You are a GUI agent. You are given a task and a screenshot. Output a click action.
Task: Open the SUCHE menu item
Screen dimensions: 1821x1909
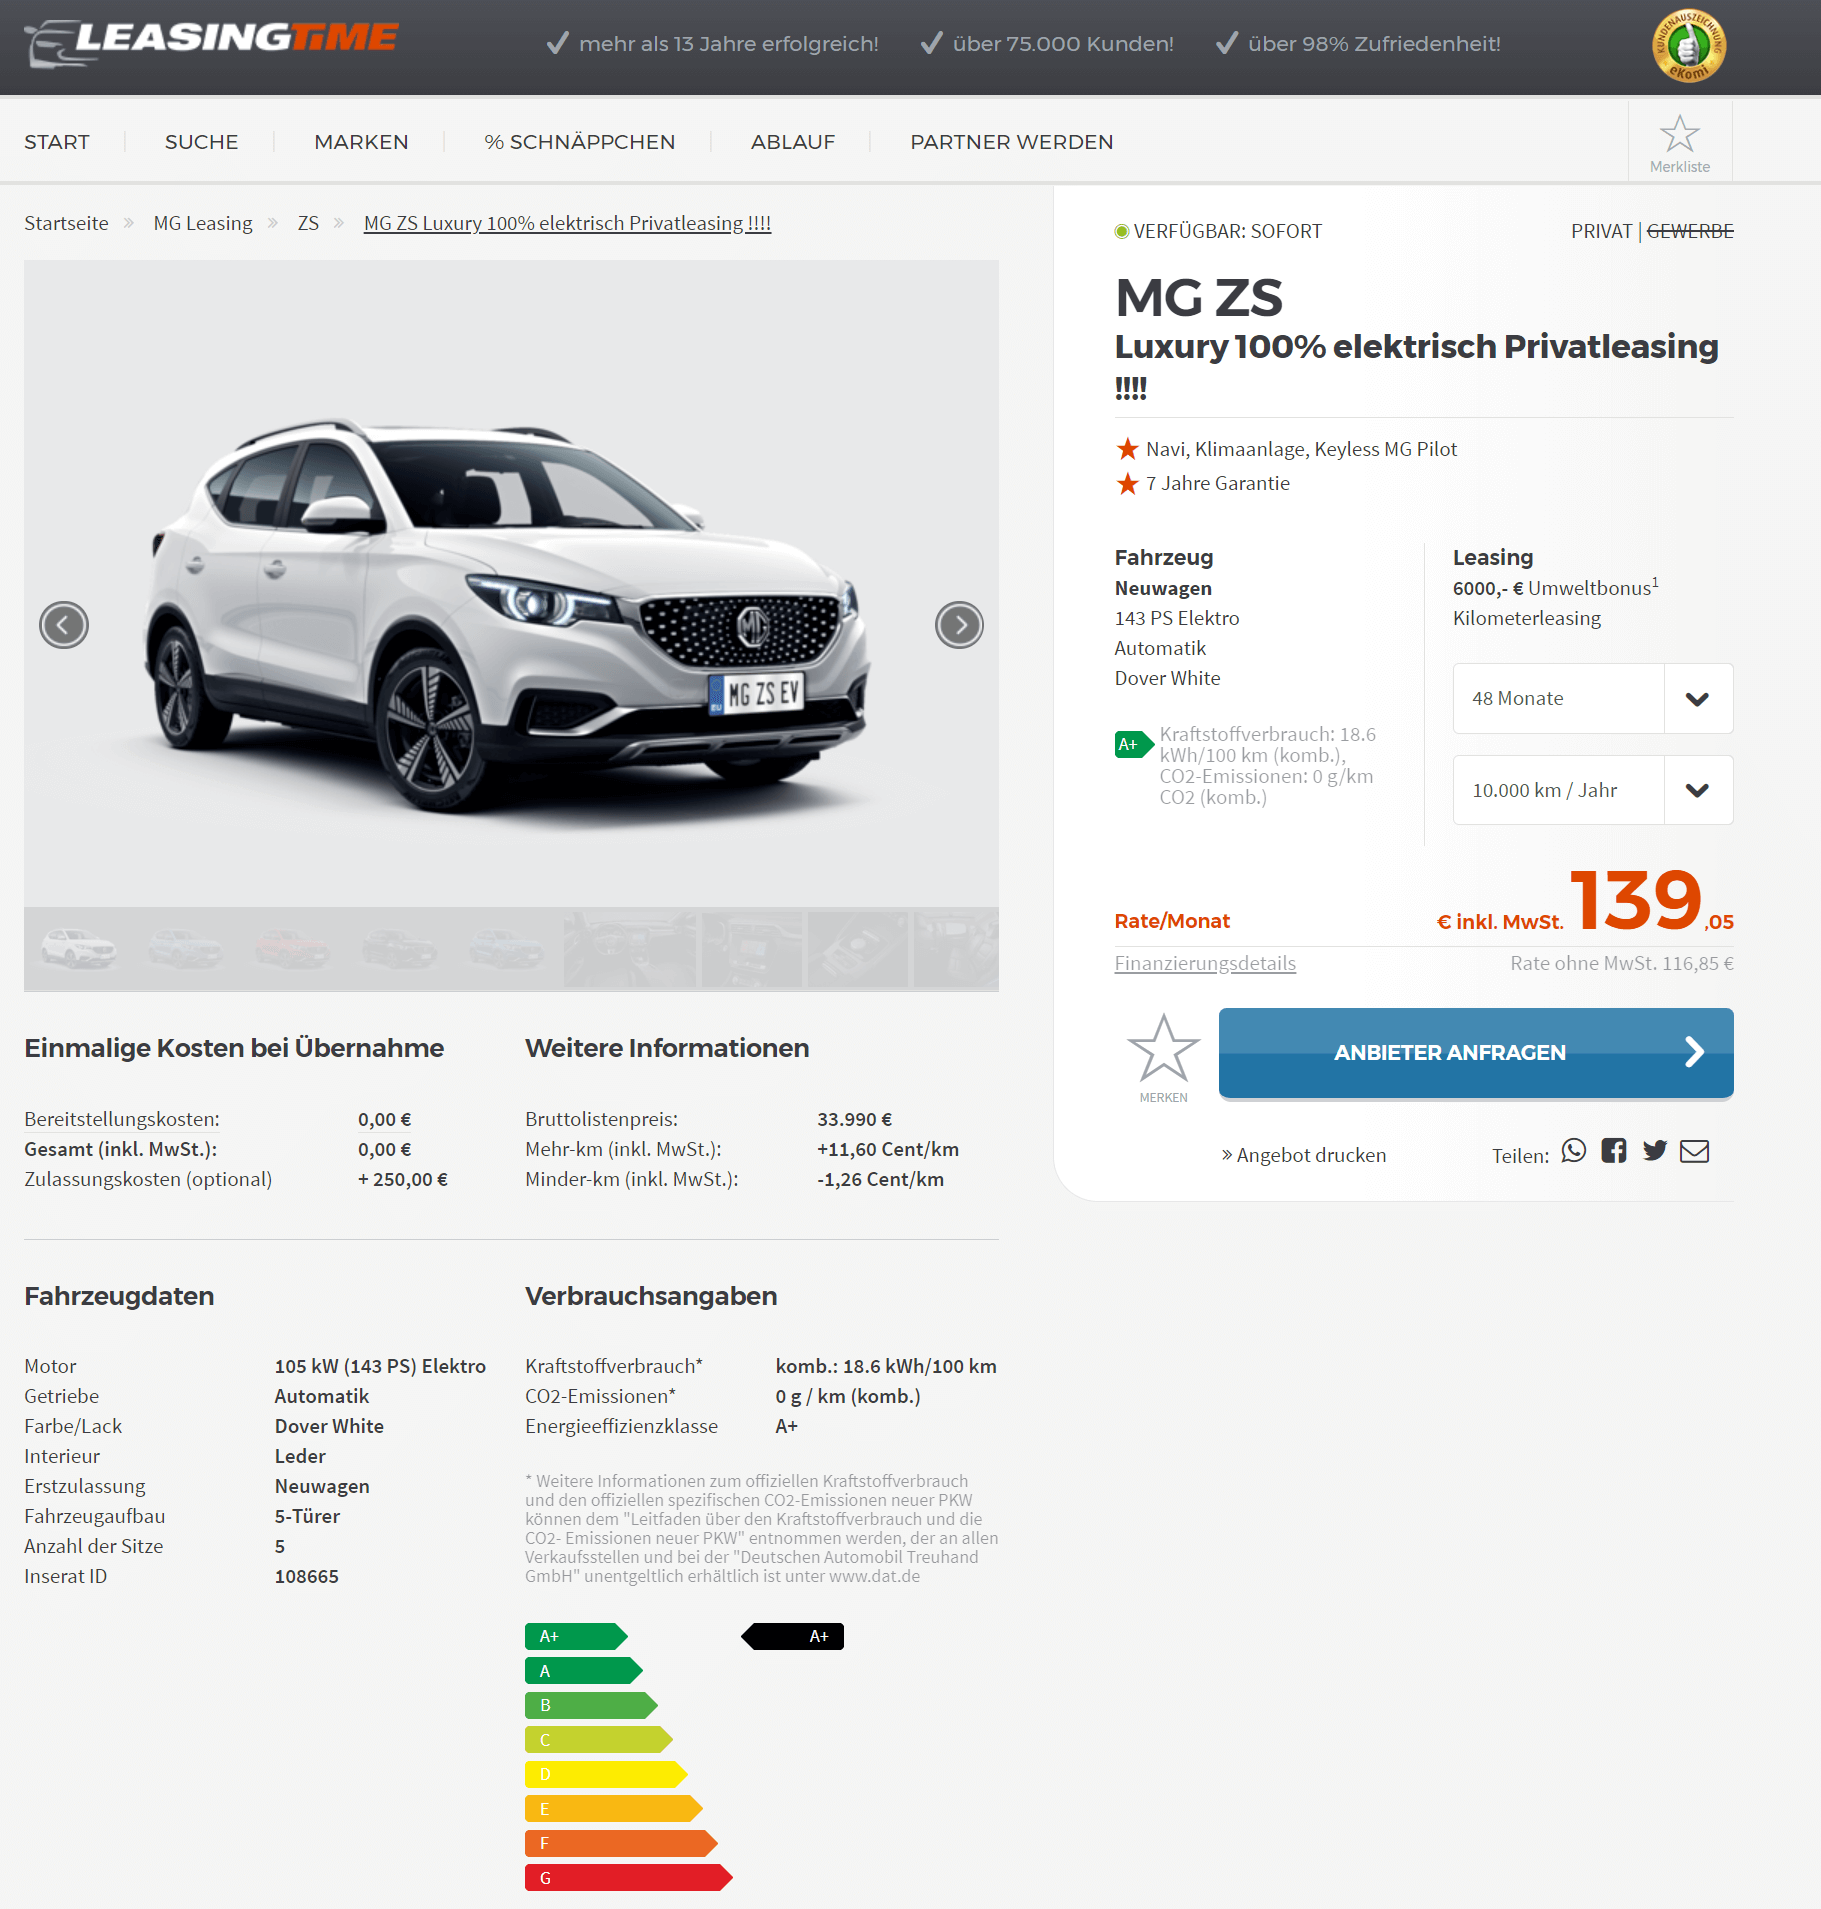coord(202,142)
